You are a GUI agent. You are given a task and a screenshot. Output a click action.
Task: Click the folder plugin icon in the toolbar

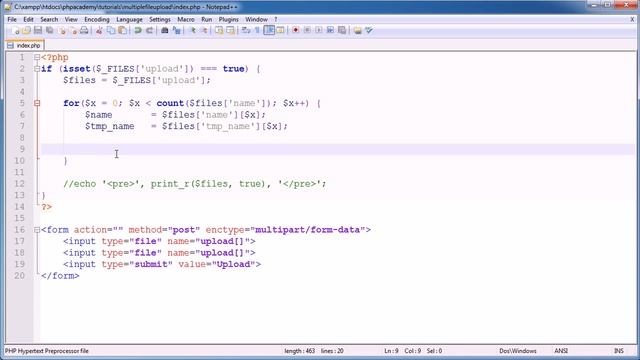(358, 30)
